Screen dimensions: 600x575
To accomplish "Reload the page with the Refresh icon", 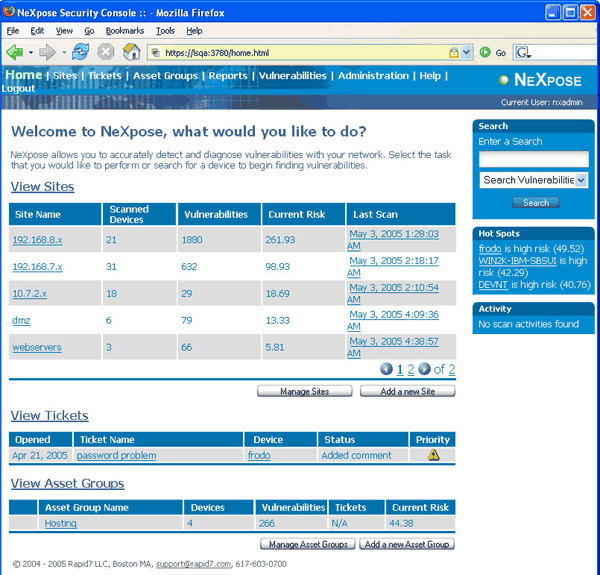I will pyautogui.click(x=81, y=52).
